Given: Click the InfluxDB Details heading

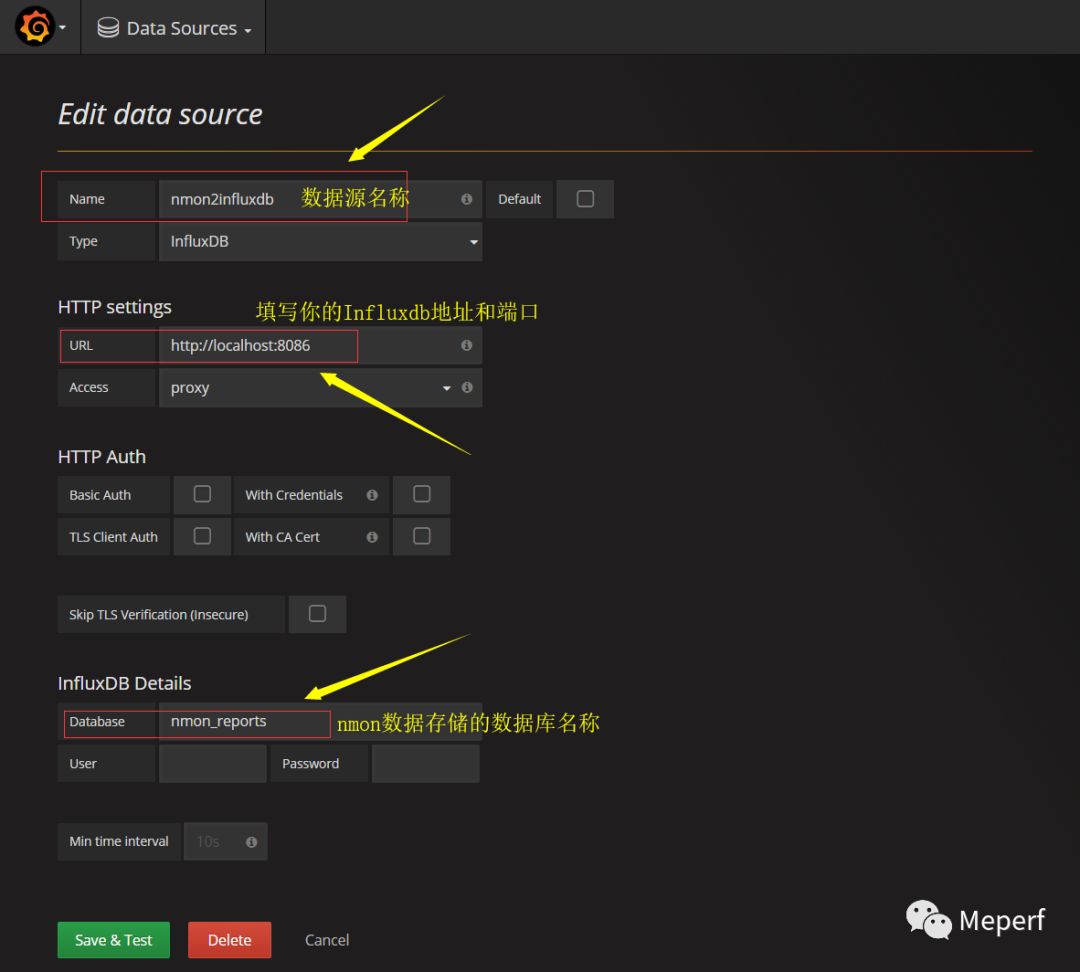Looking at the screenshot, I should [124, 683].
